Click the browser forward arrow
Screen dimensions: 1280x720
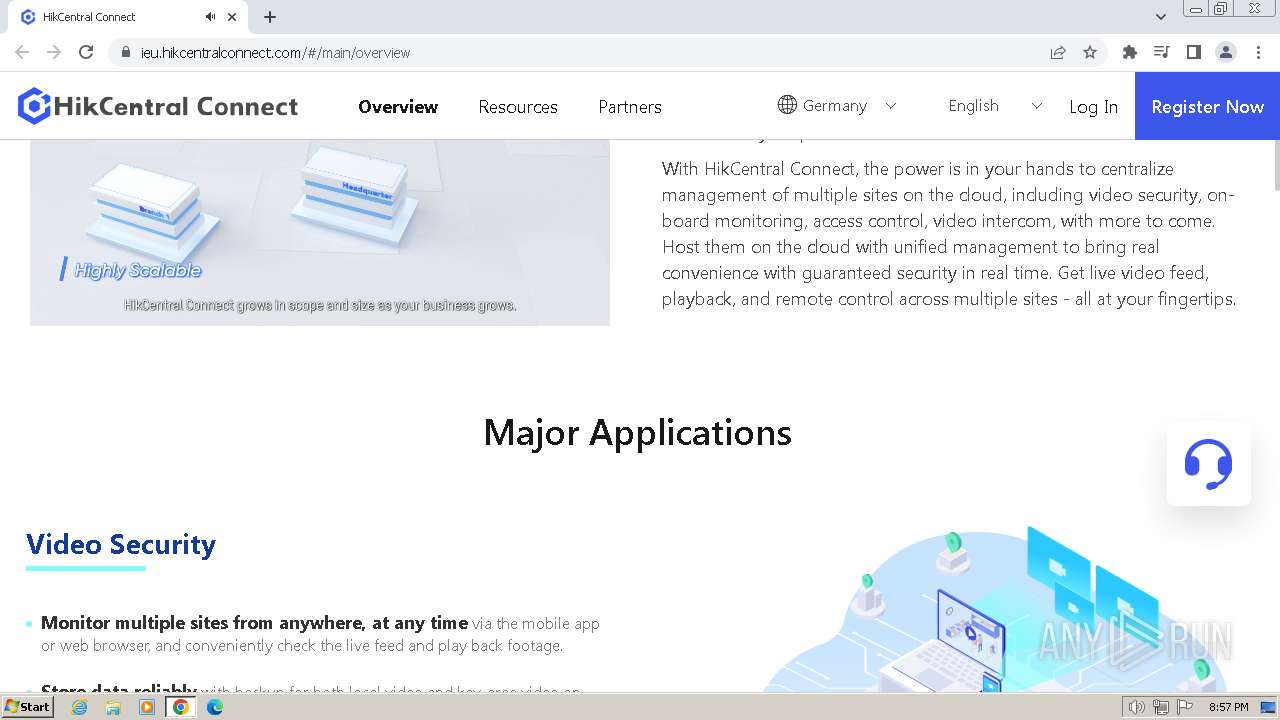pos(54,52)
